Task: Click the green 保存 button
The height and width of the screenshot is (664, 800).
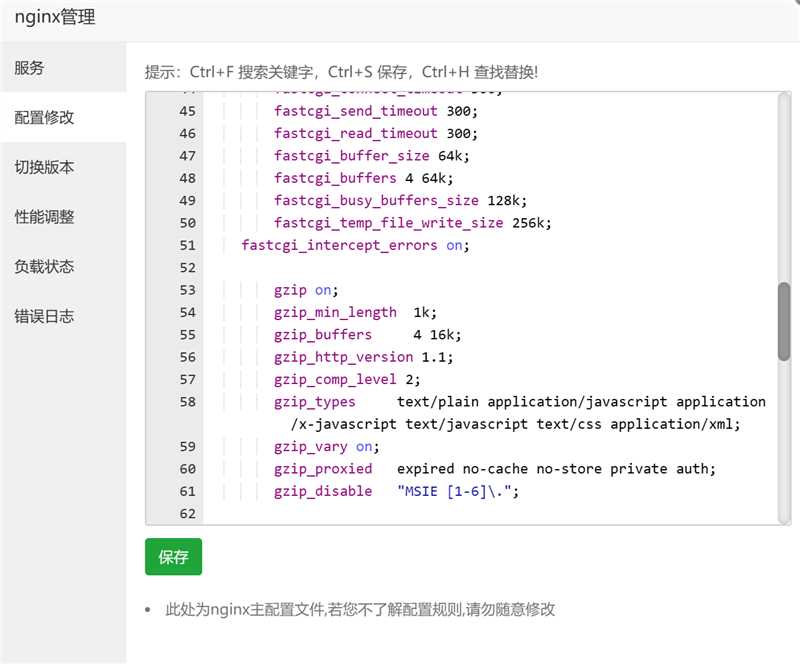Action: 173,556
